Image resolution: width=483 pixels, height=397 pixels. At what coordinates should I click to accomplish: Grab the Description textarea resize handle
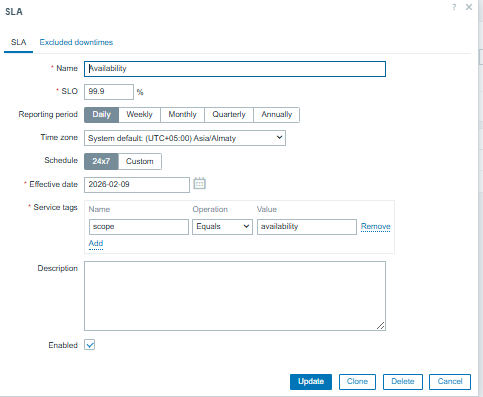(381, 326)
